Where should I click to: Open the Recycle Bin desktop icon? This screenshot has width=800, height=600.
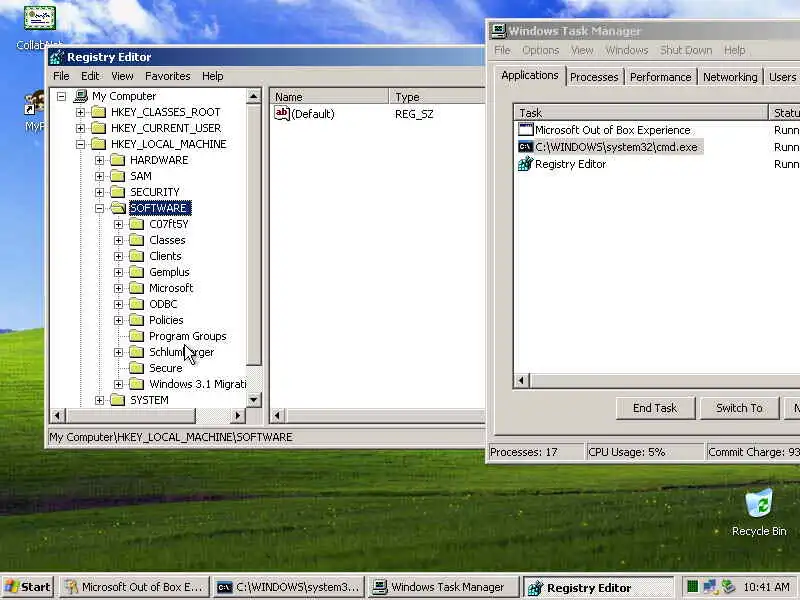(x=759, y=504)
